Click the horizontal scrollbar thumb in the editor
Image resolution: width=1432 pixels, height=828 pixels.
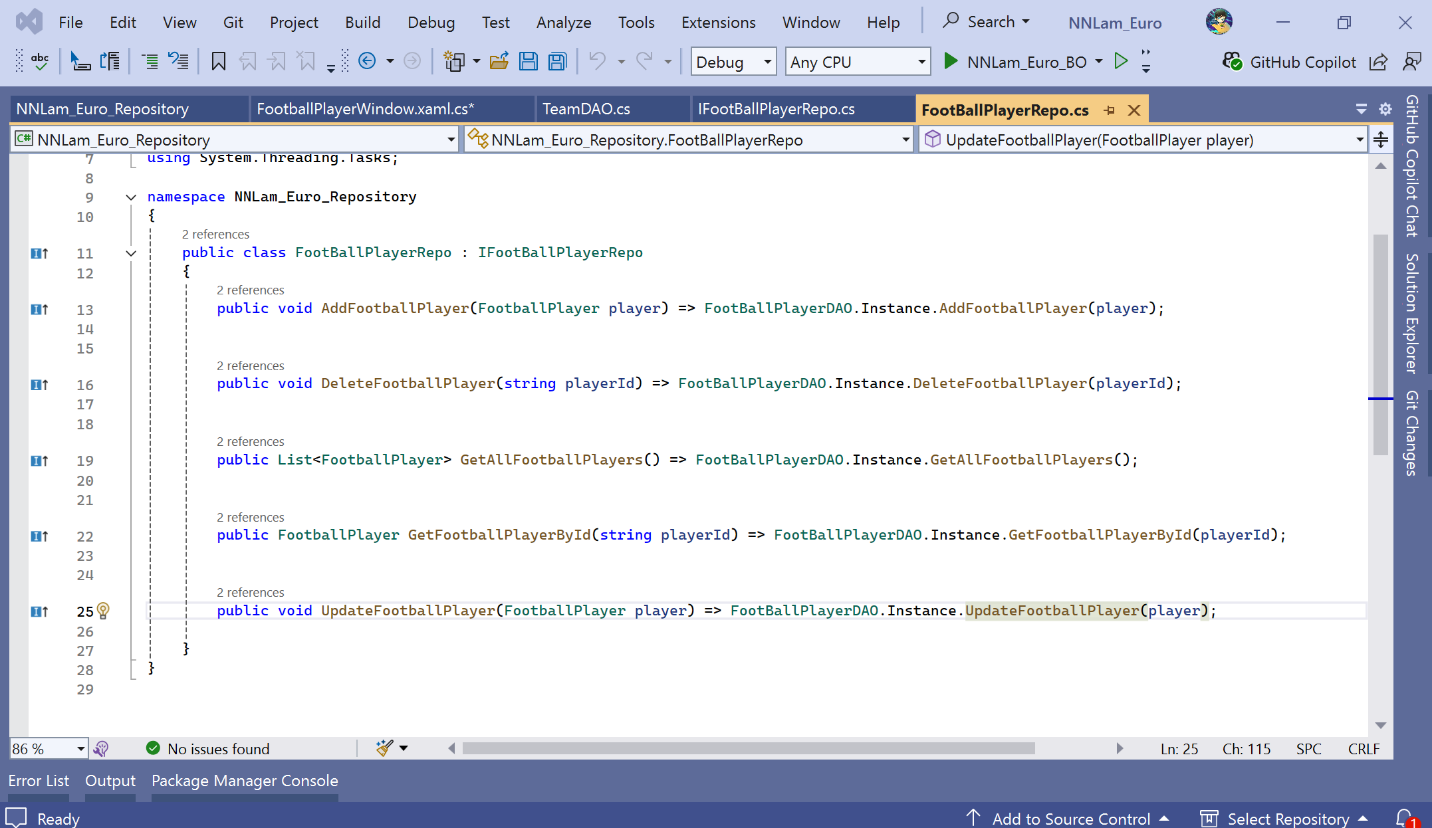(748, 748)
